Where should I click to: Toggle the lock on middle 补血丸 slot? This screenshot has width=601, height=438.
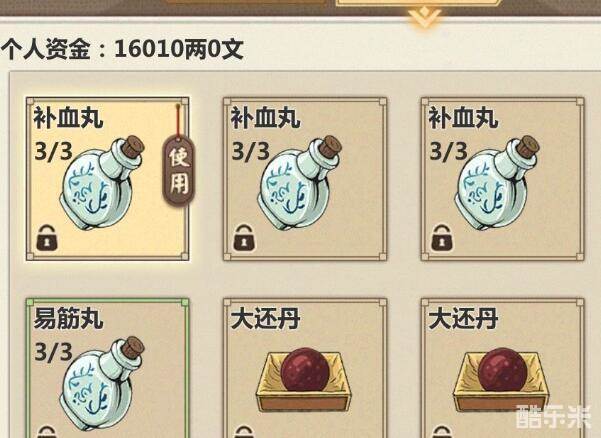click(x=245, y=238)
